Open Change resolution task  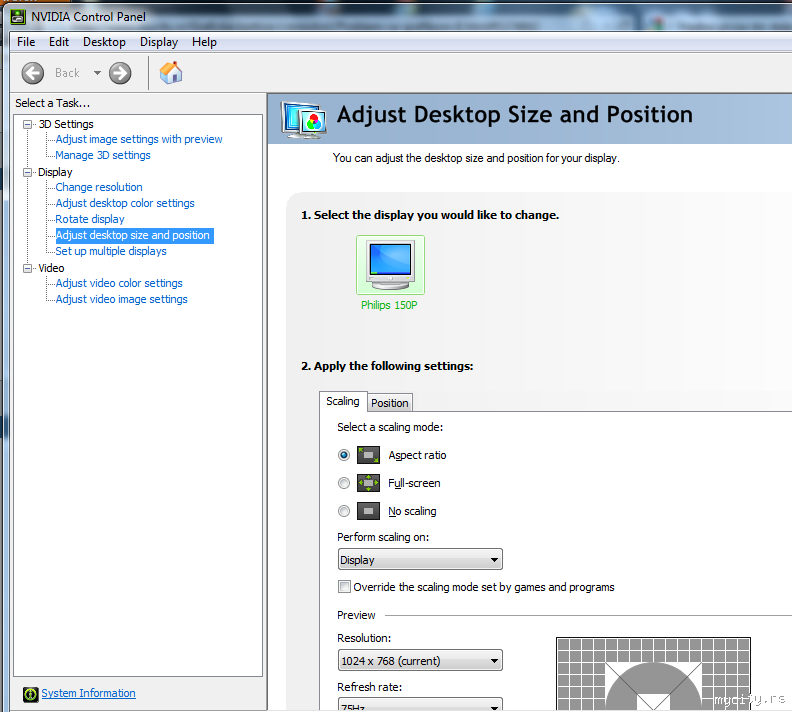click(x=99, y=187)
